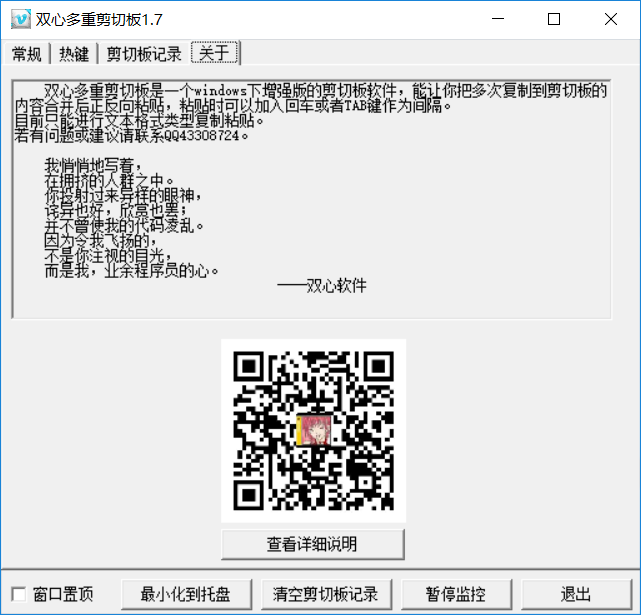Click the line 我悄悄地写着，
Image resolution: width=641 pixels, height=615 pixels.
click(94, 166)
